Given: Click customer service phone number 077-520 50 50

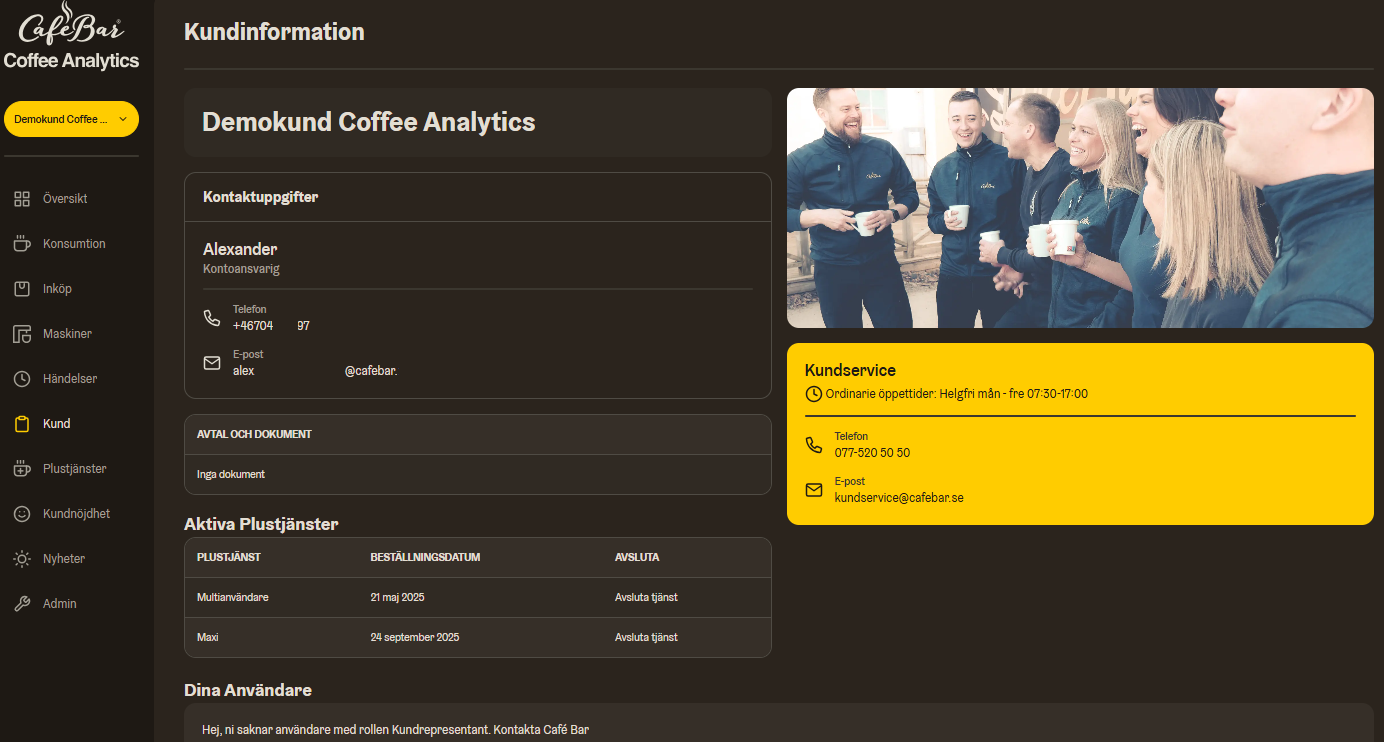Looking at the screenshot, I should [x=872, y=452].
